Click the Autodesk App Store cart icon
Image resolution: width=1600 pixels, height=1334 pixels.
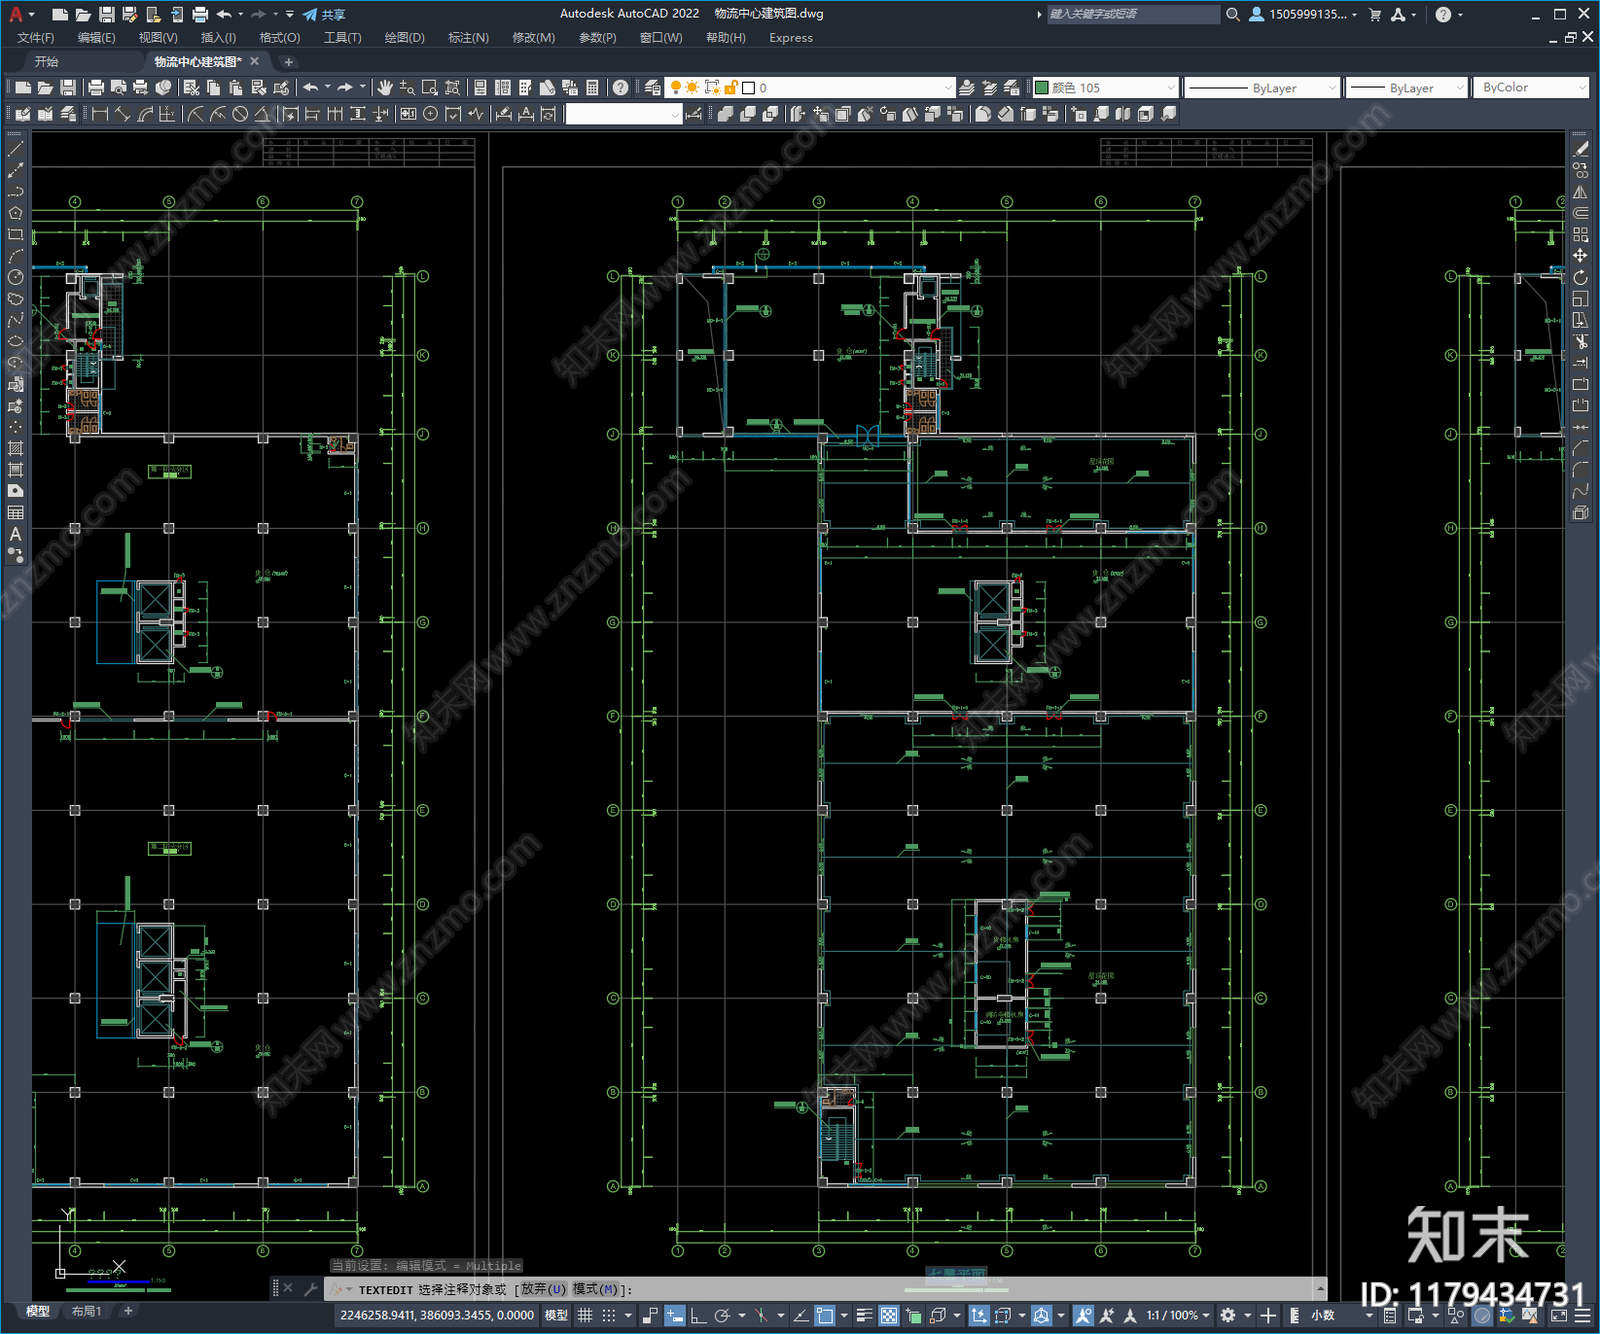(1375, 14)
